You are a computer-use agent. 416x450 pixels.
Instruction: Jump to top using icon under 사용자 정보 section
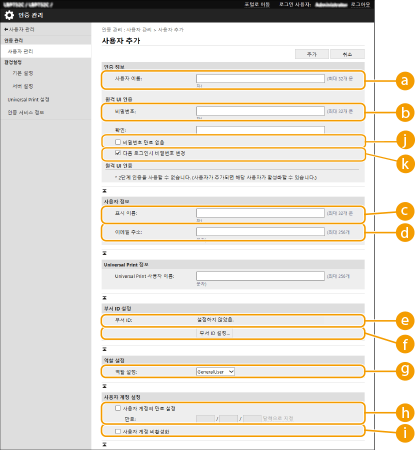pos(104,253)
